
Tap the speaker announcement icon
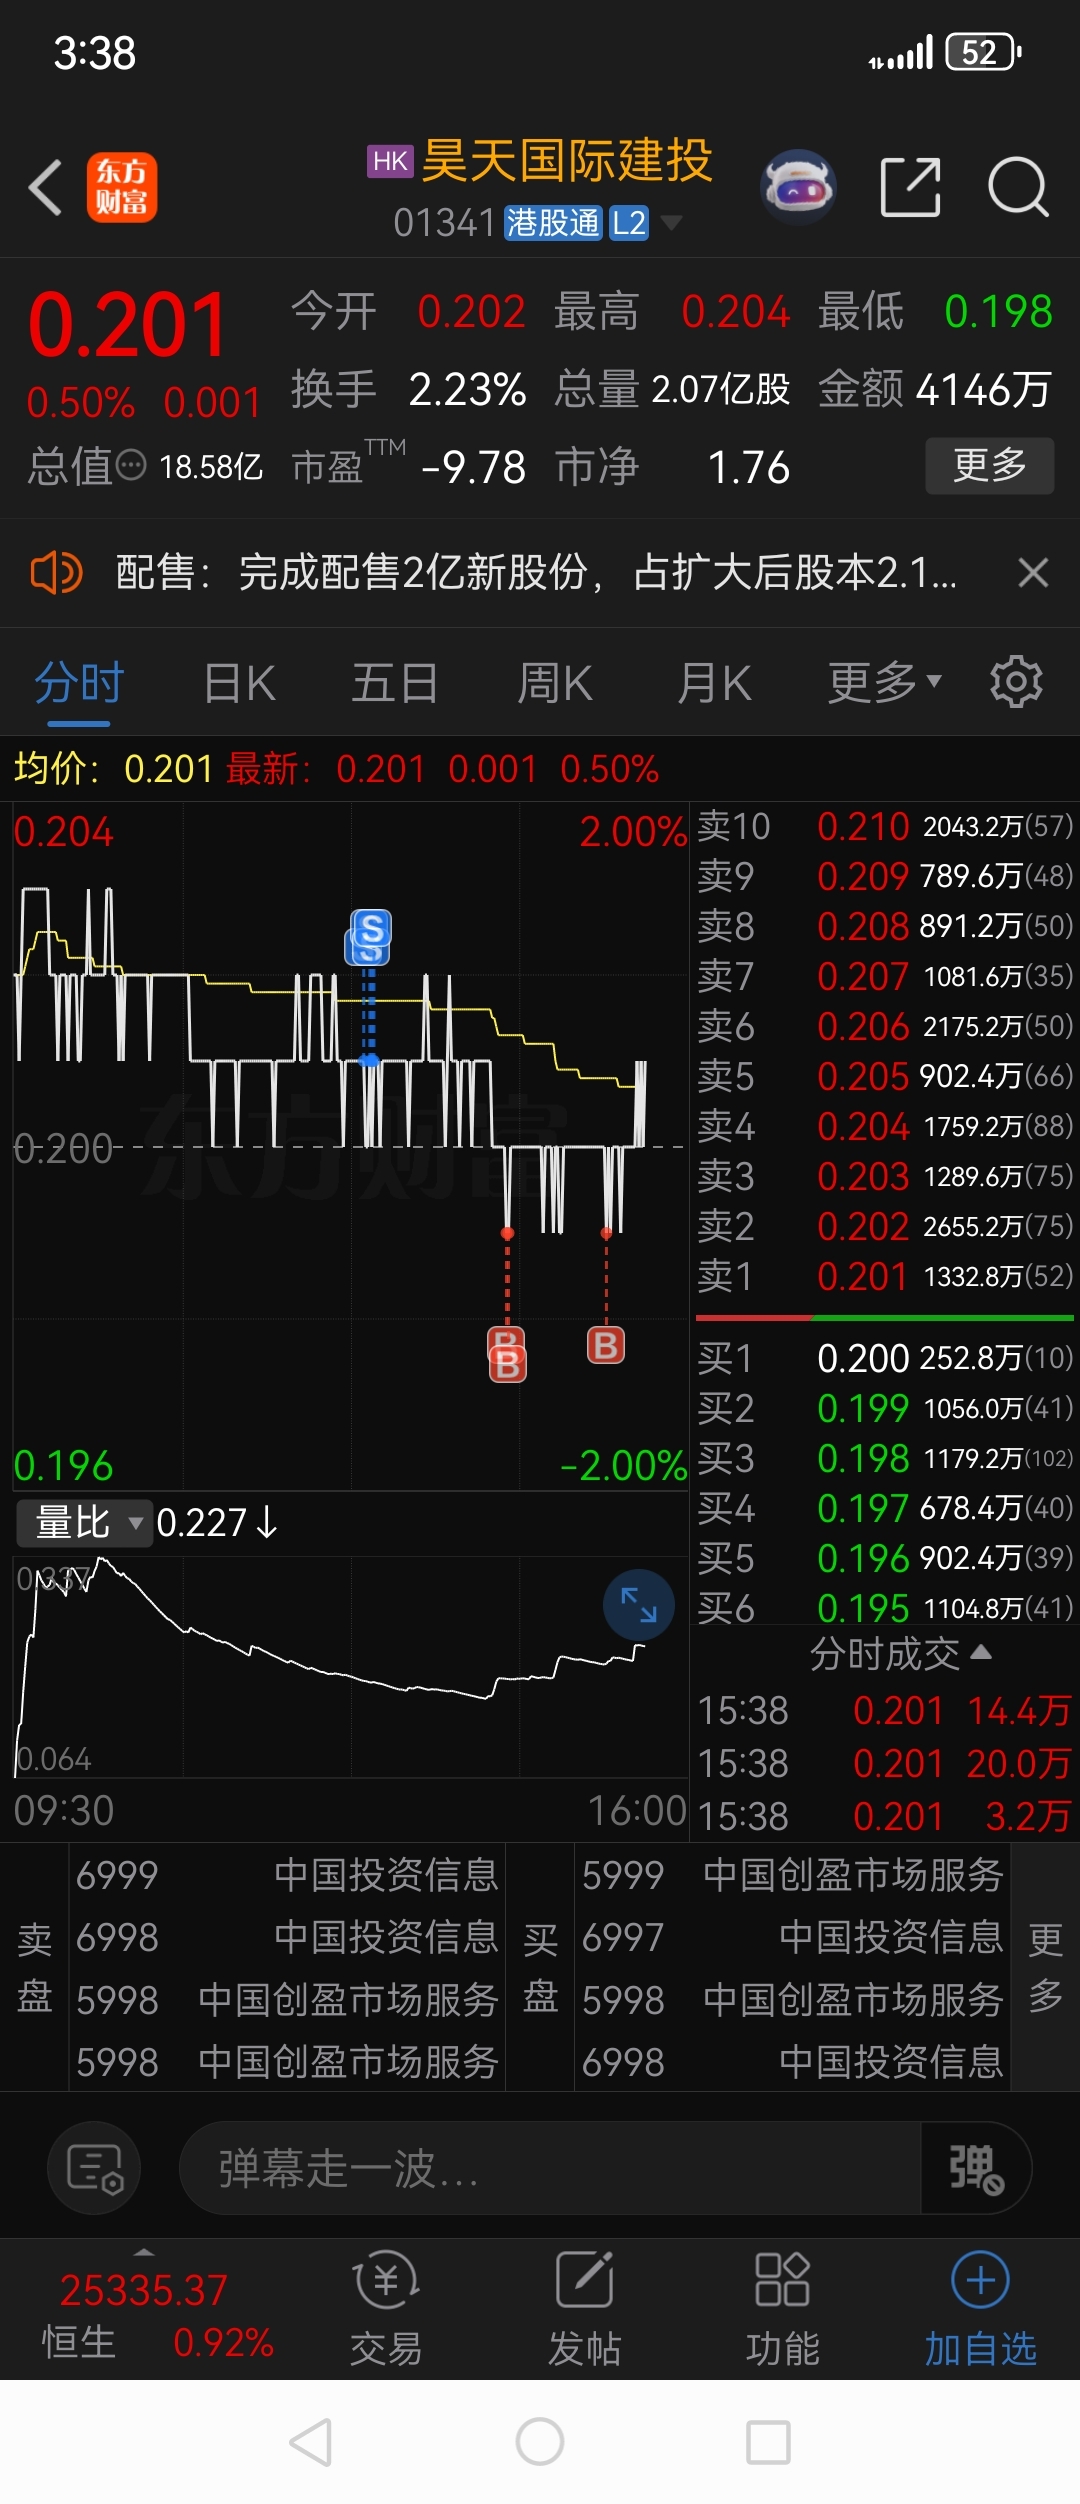[56, 573]
